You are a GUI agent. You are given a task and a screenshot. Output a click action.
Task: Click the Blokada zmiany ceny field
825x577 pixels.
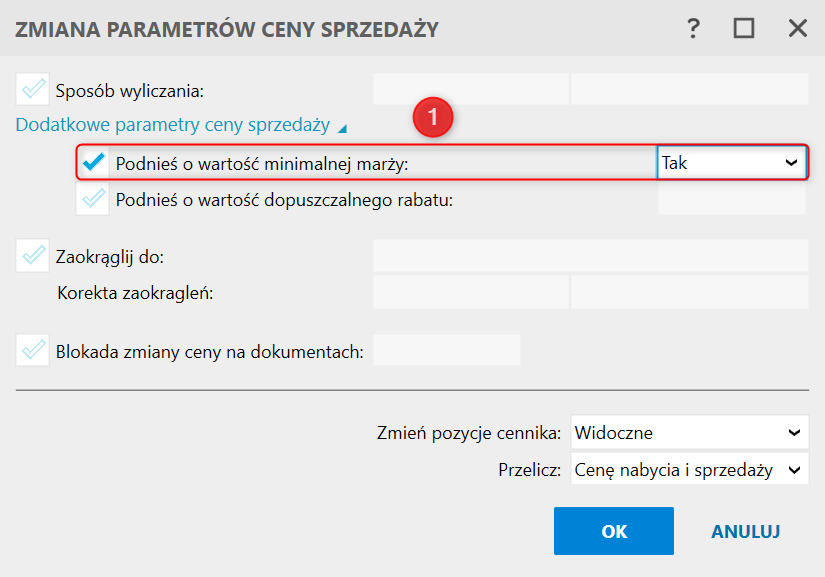[x=446, y=350]
